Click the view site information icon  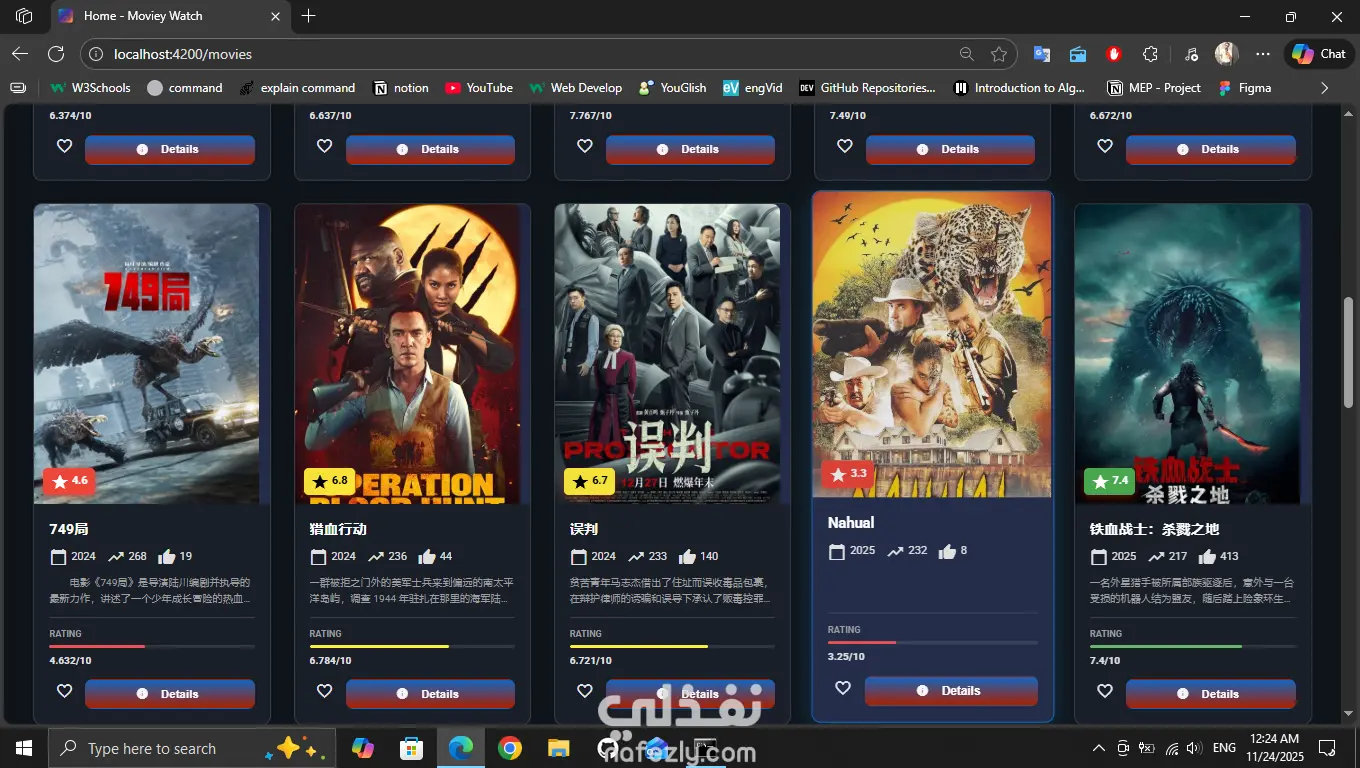(96, 54)
